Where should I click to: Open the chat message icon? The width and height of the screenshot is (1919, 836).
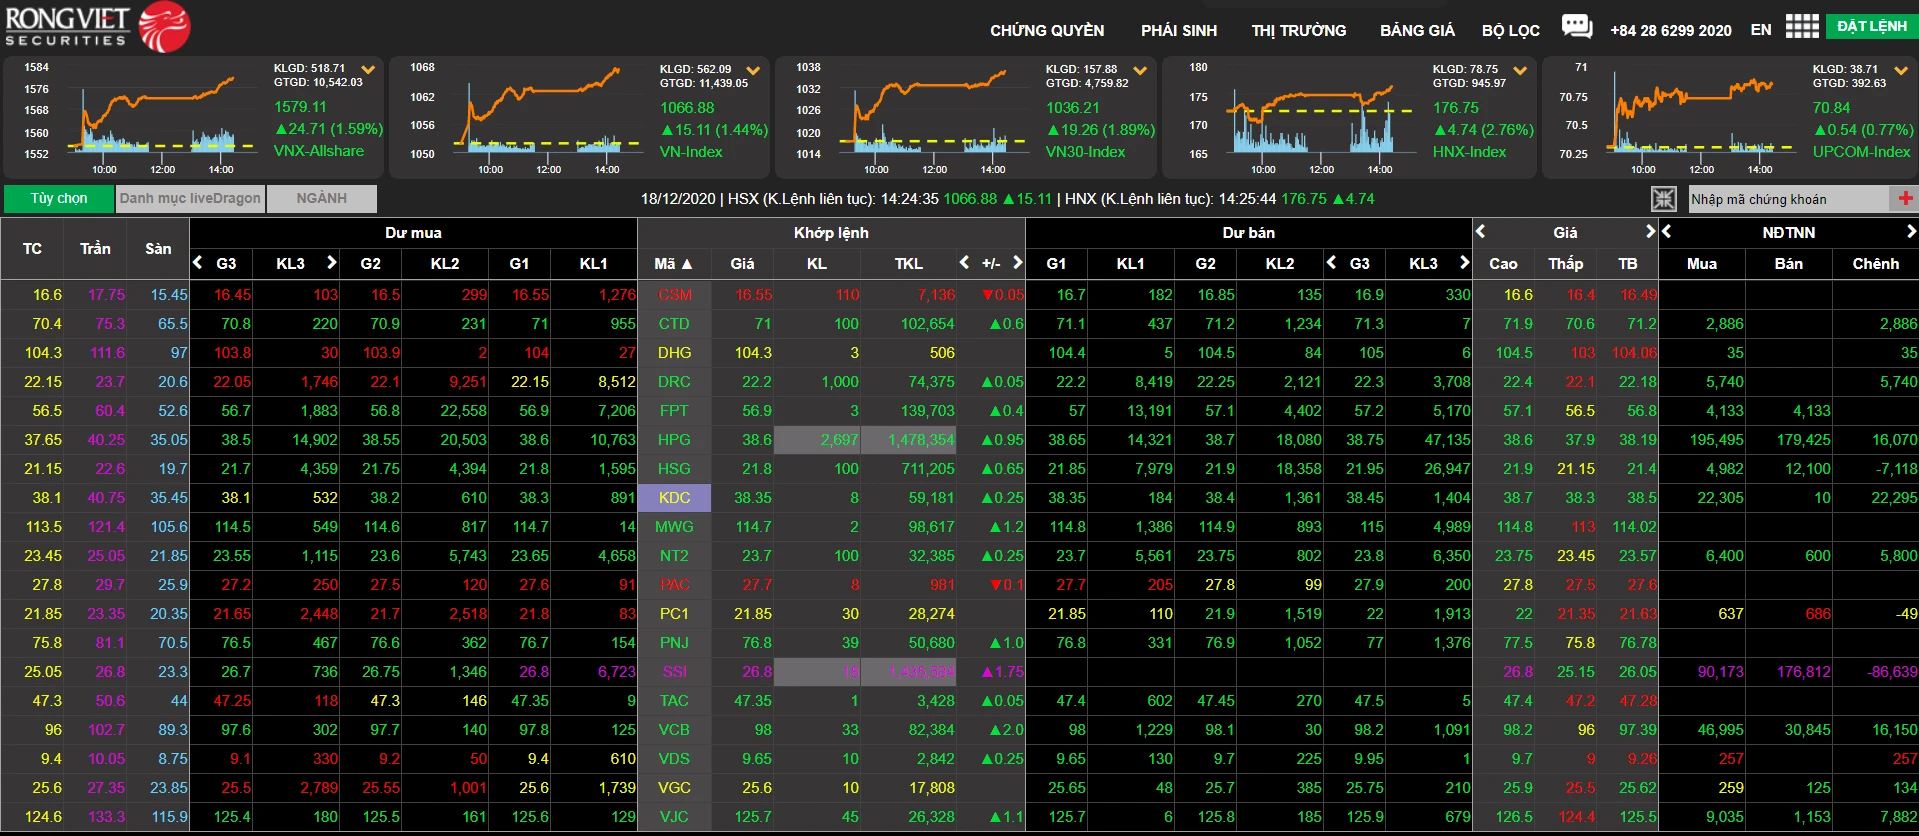(x=1577, y=26)
